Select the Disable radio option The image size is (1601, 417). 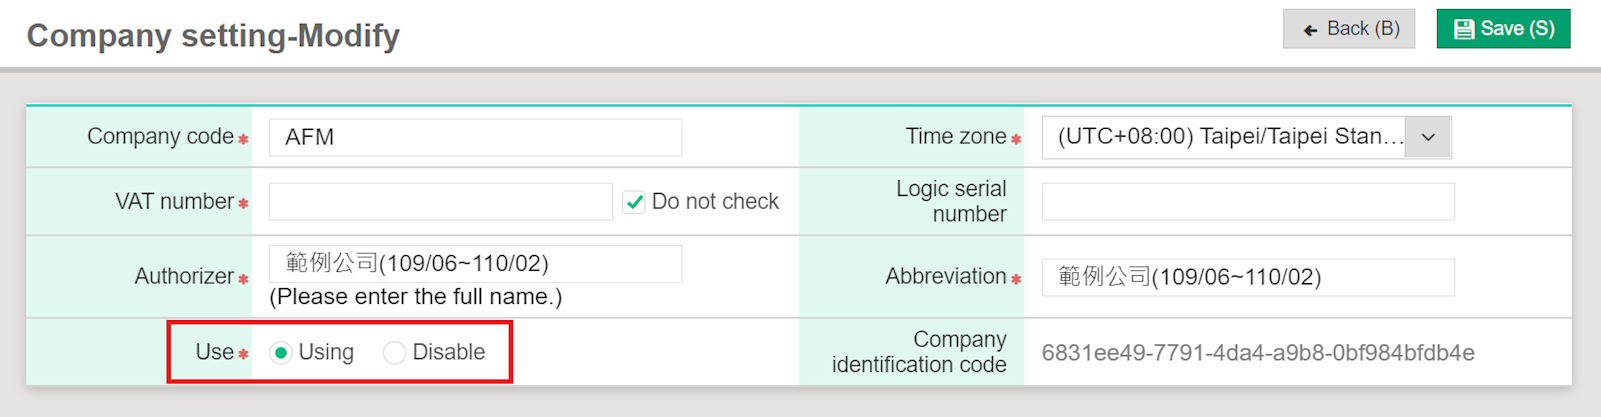click(x=395, y=353)
